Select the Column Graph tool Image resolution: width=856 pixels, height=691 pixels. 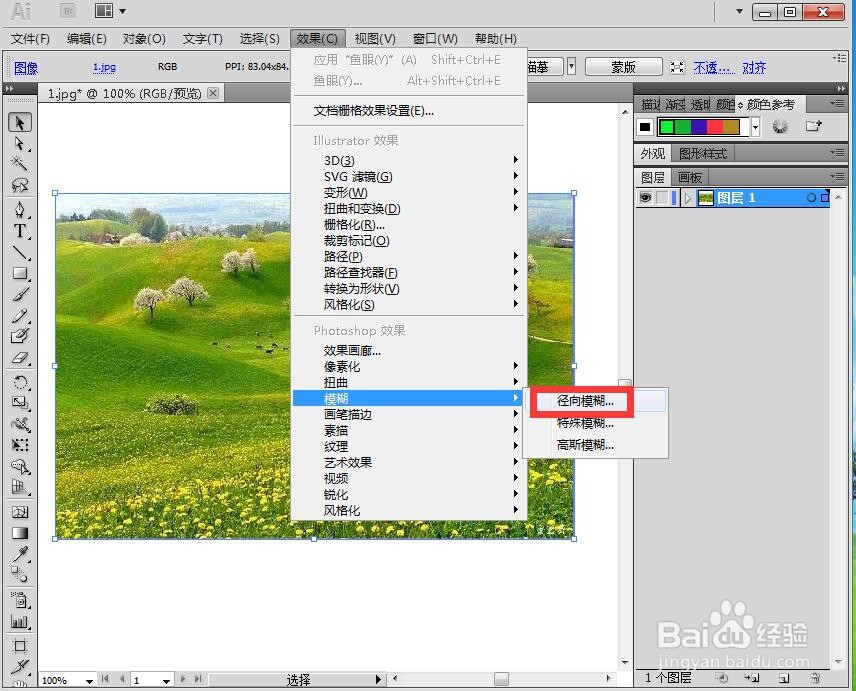[x=20, y=622]
